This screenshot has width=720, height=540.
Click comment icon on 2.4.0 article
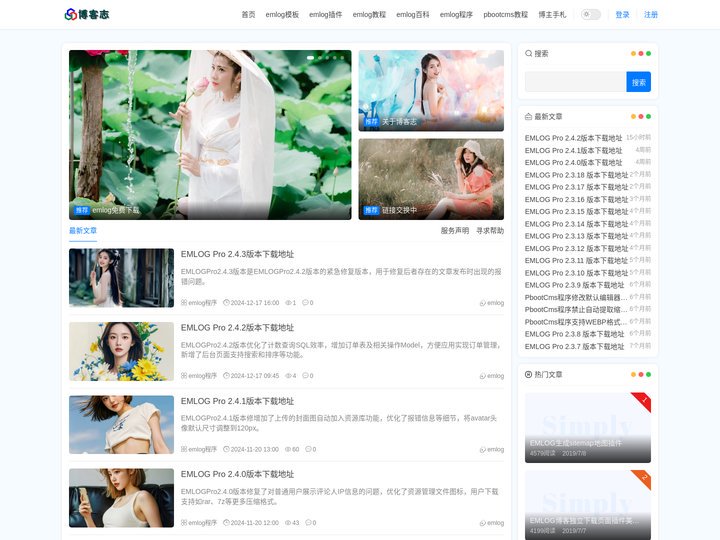click(x=308, y=523)
